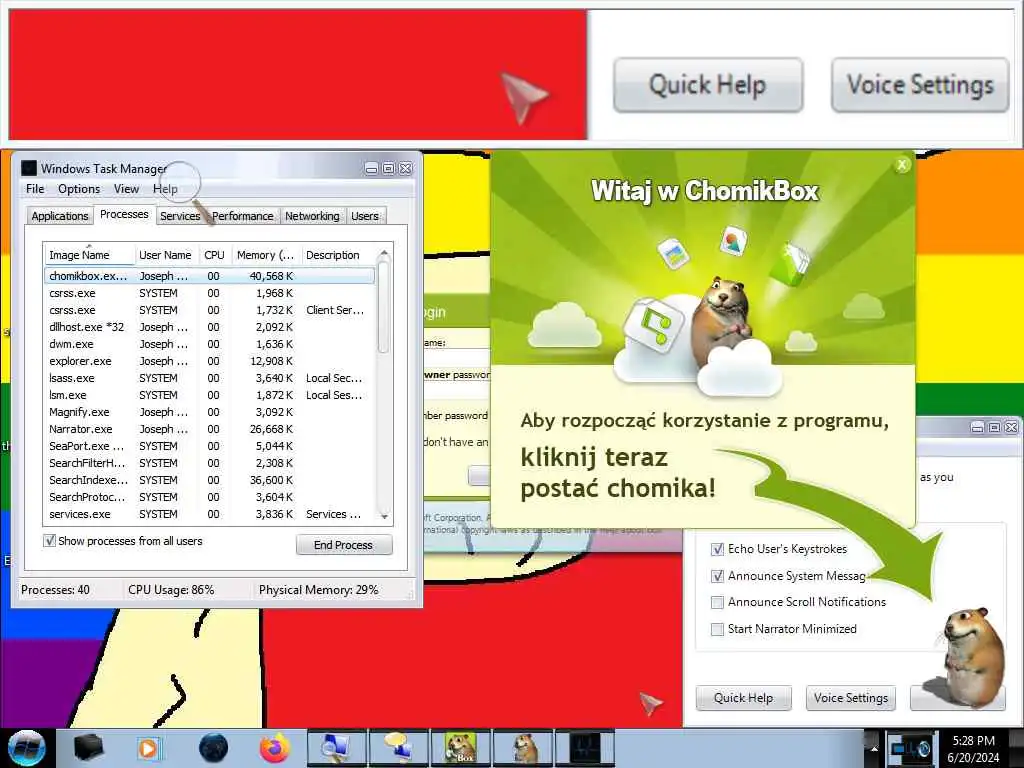The image size is (1024, 768).
Task: Select the hamster taskbar button
Action: 523,748
